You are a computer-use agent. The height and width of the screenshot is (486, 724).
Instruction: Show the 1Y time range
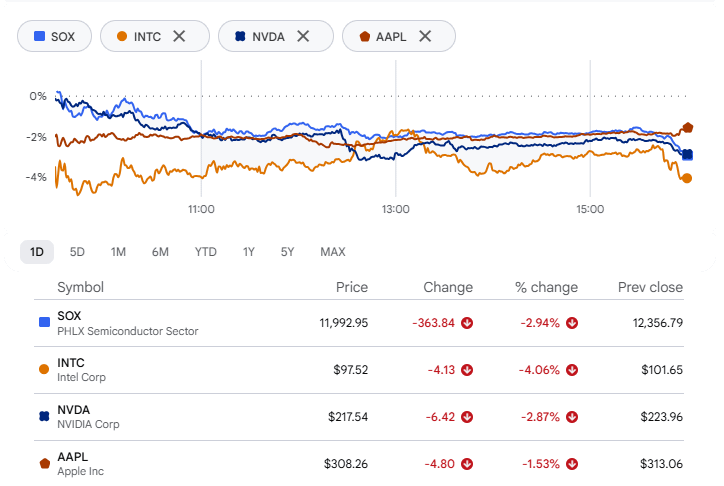point(249,252)
